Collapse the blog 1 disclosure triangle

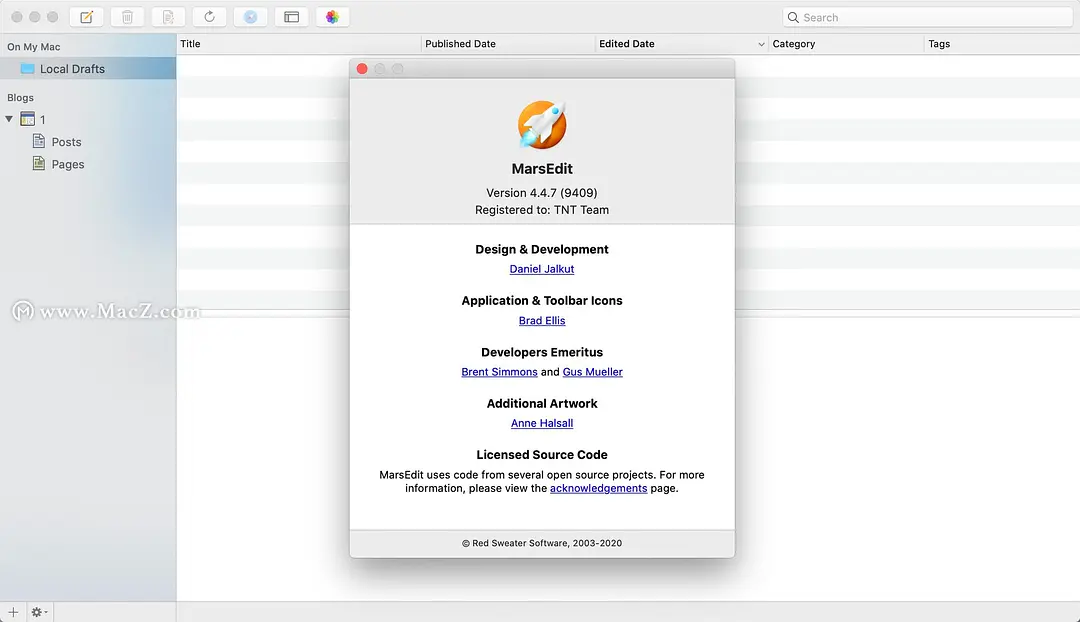(9, 119)
